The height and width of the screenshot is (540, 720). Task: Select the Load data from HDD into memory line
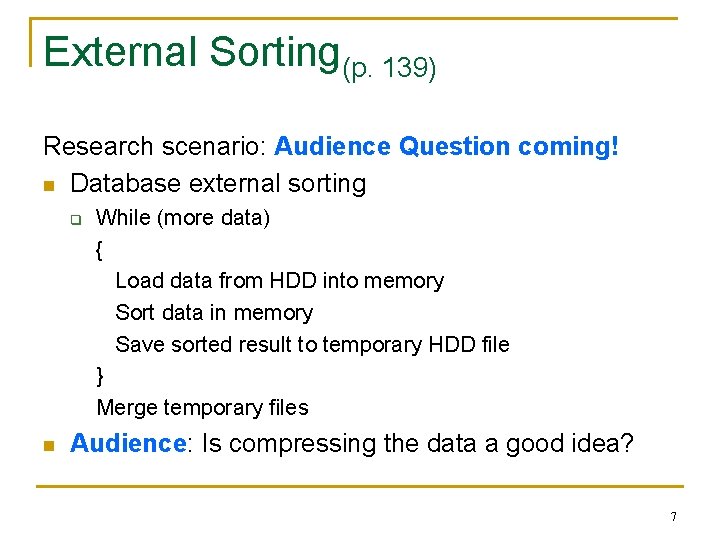pos(279,281)
